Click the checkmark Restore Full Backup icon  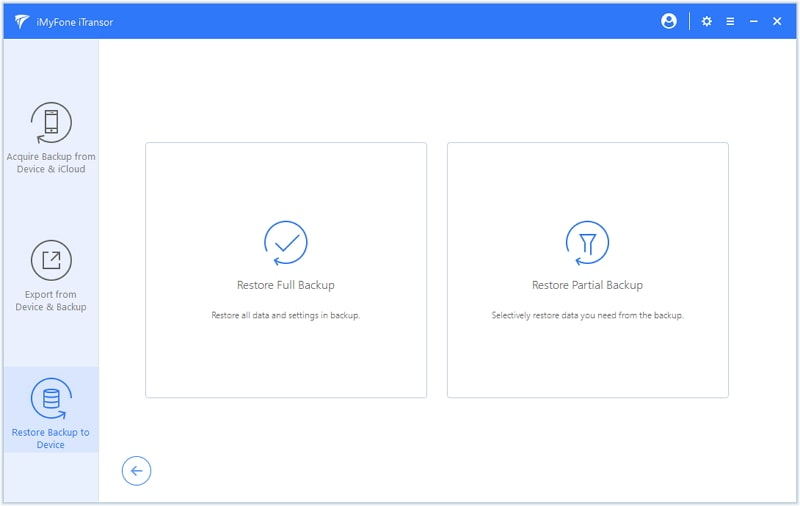coord(286,243)
